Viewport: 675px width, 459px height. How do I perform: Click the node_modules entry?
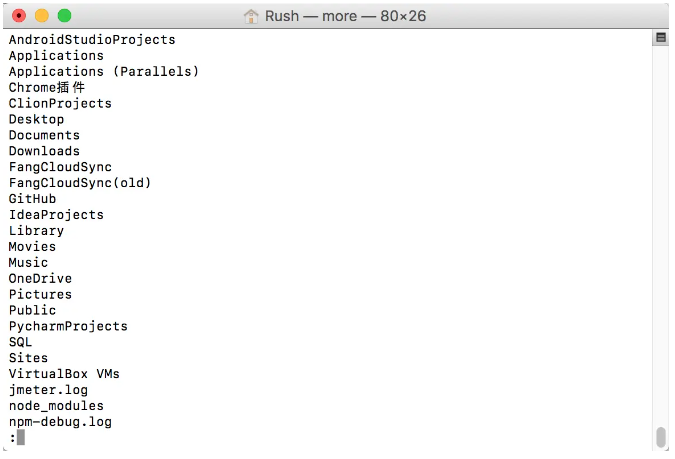[x=56, y=406]
